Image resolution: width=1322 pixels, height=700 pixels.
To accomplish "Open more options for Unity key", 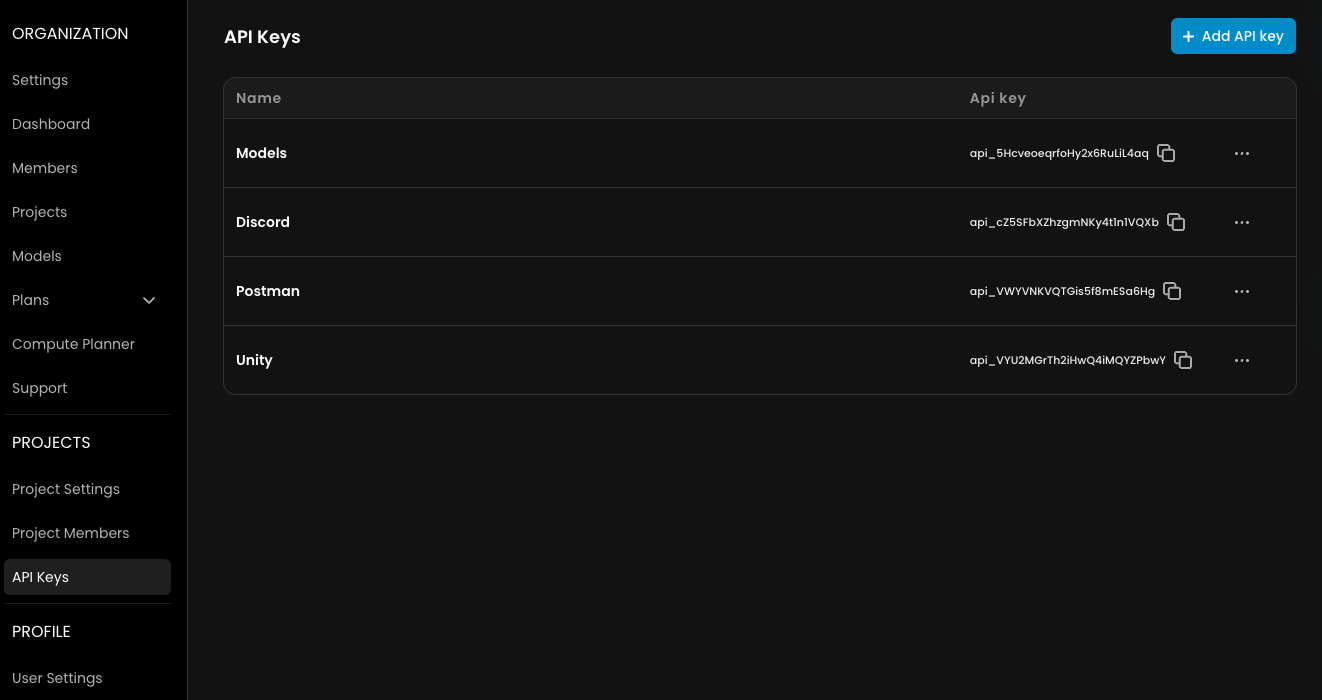I will click(x=1242, y=360).
